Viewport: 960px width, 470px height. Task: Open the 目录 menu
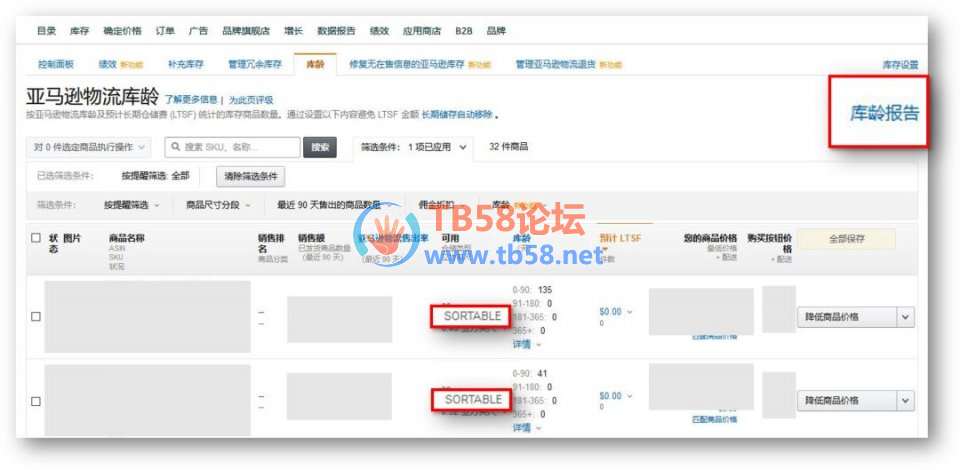47,31
